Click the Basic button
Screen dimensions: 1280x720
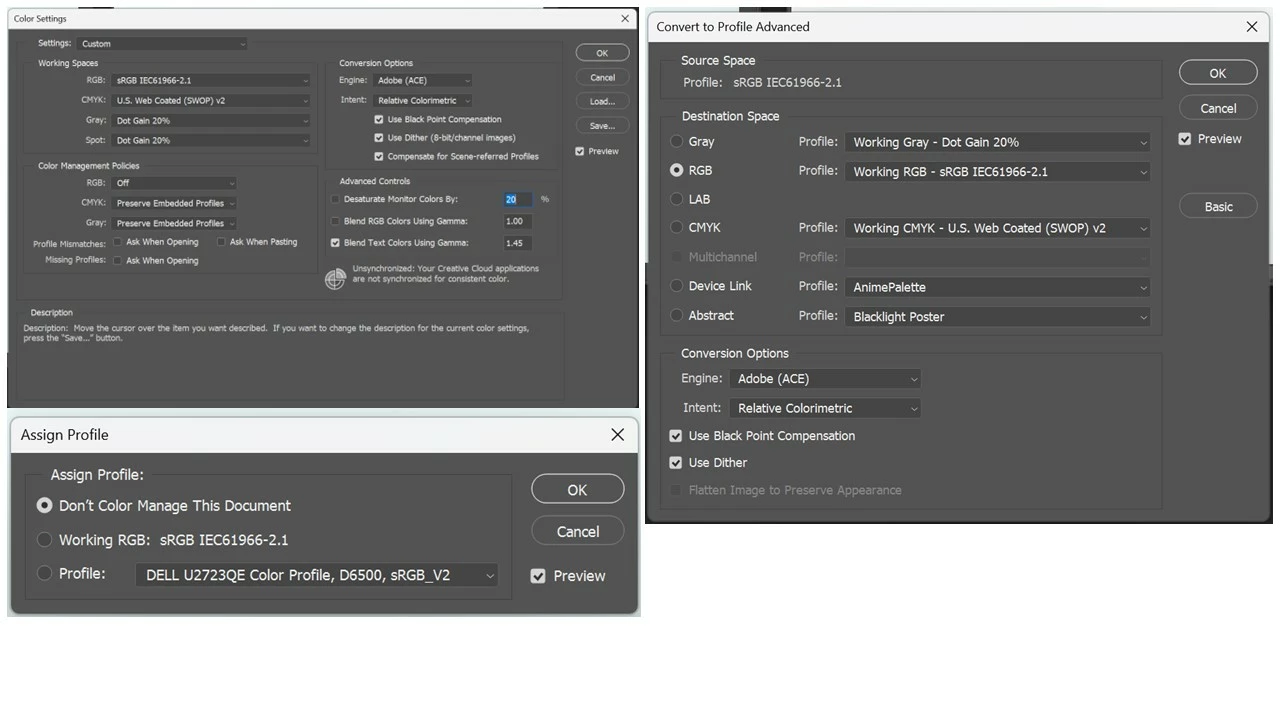(x=1217, y=206)
